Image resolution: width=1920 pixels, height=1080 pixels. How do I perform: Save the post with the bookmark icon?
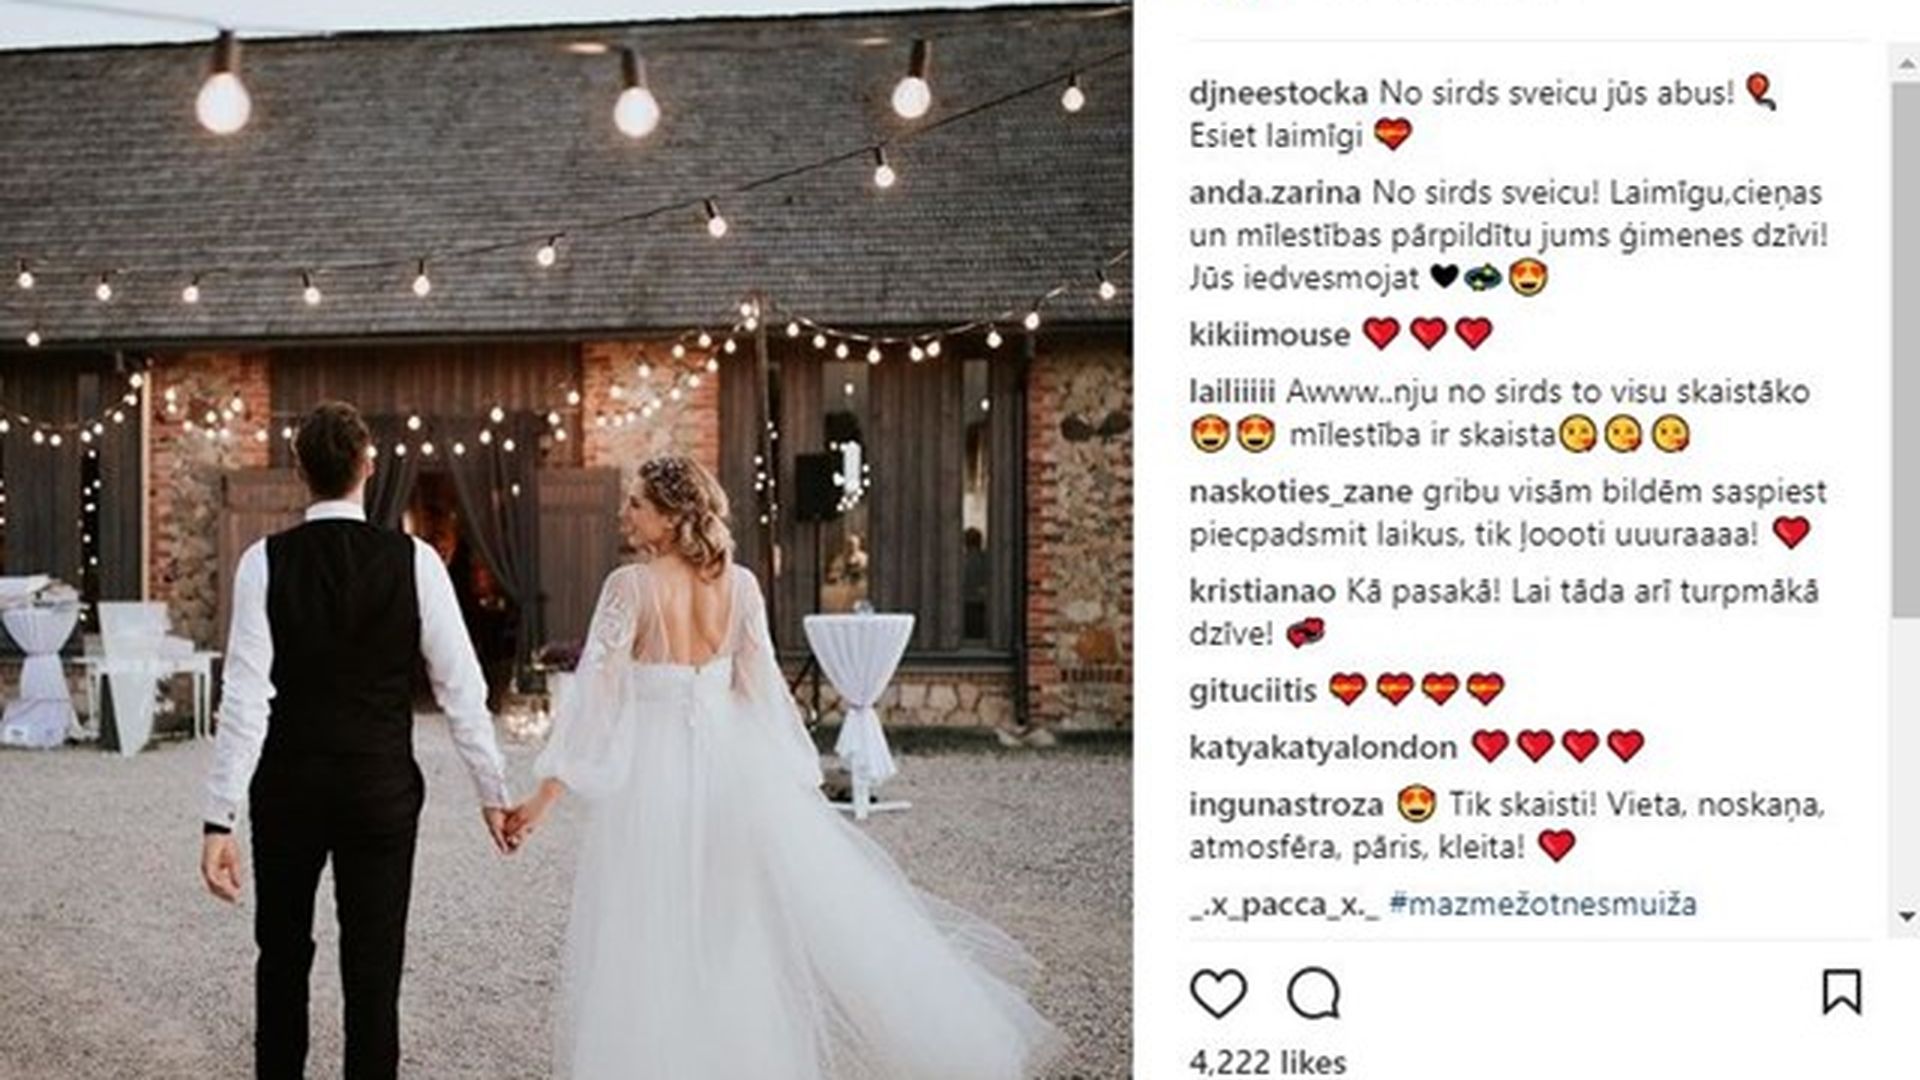[x=1841, y=993]
